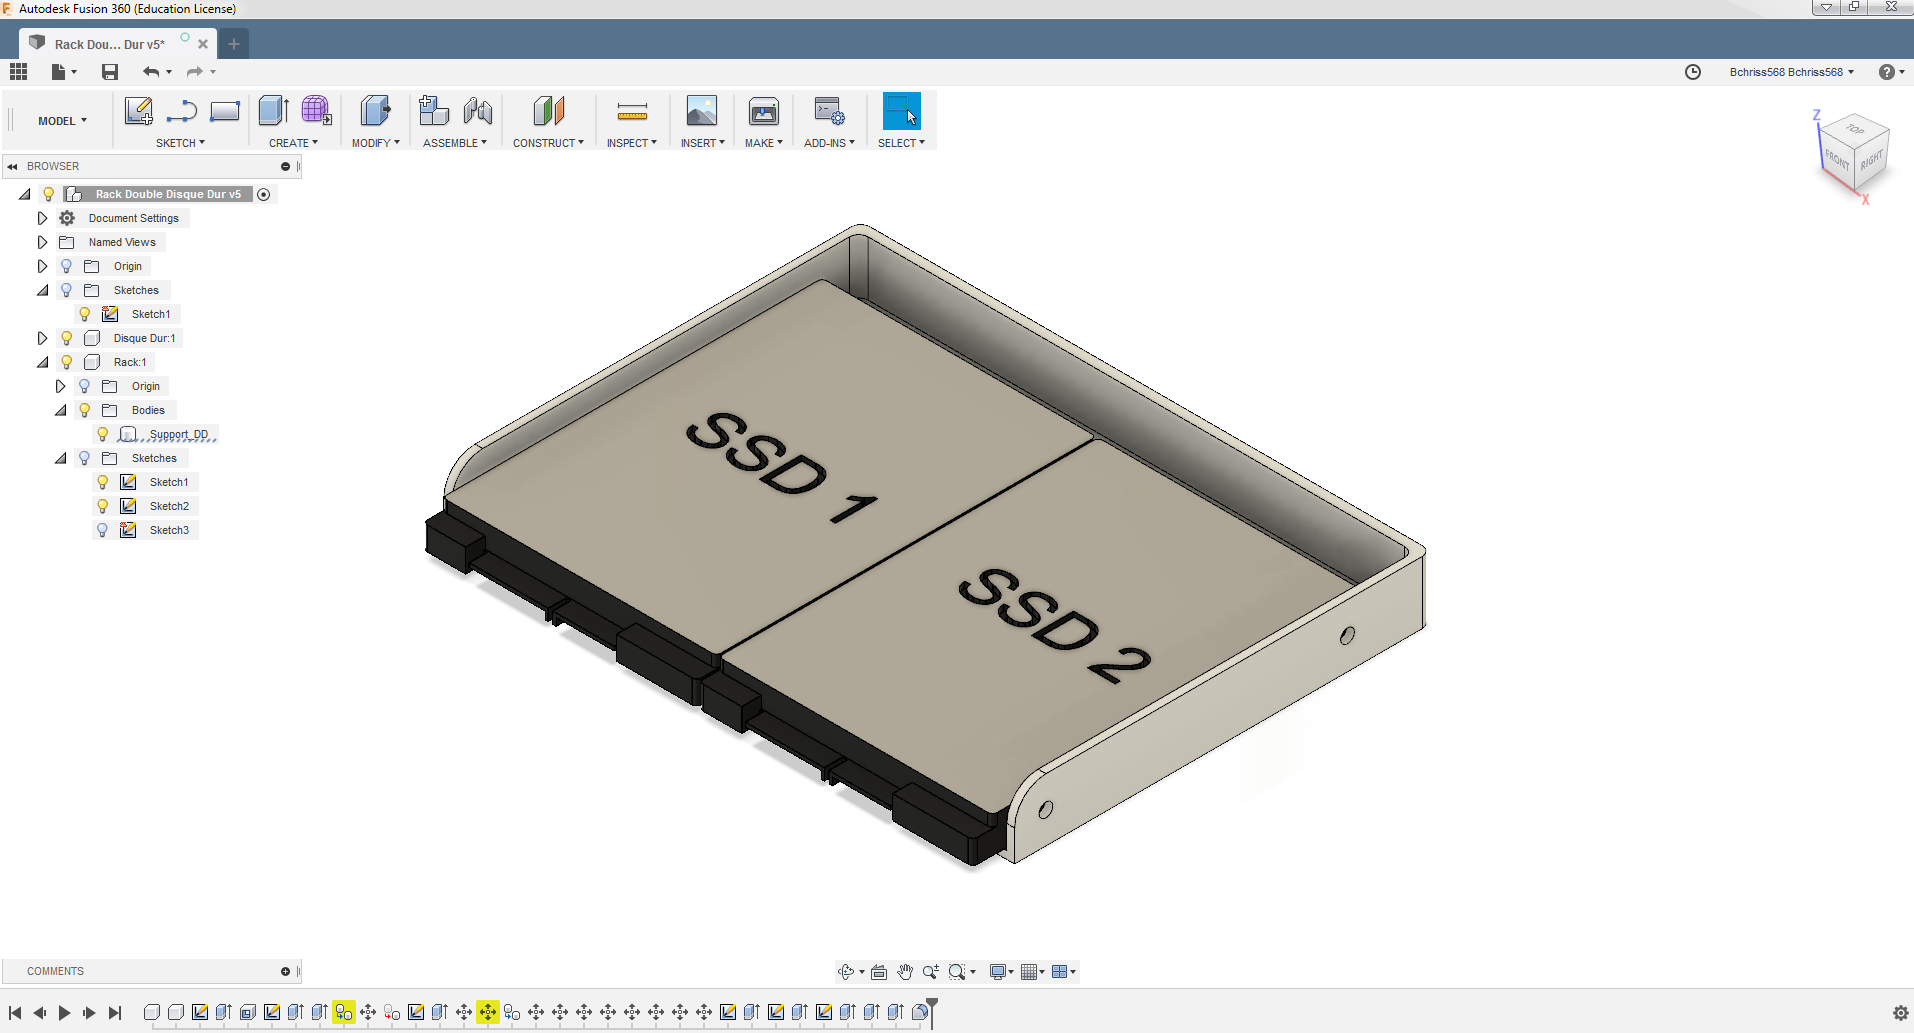Open timeline settings gear icon
This screenshot has width=1914, height=1033.
click(x=1901, y=1013)
